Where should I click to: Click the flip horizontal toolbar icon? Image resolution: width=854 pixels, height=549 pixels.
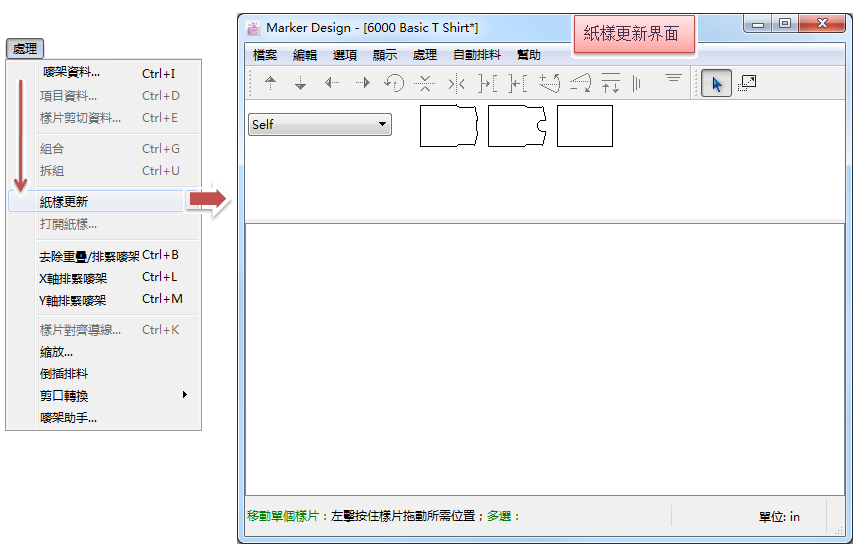456,84
